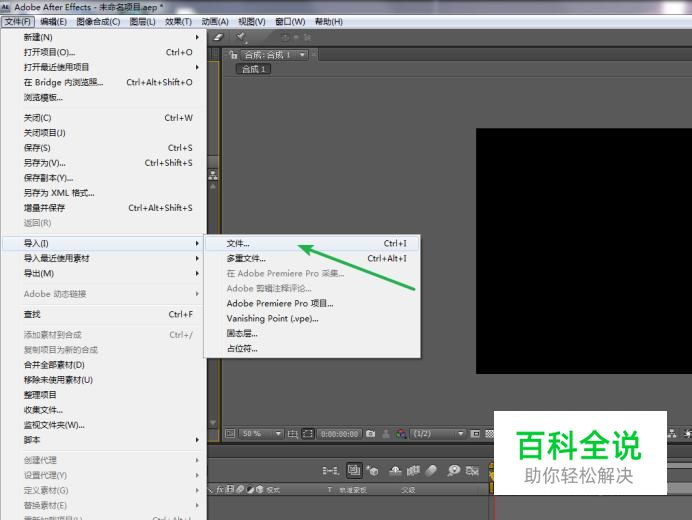
Task: Open the project flowchart view icon
Action: [x=213, y=175]
